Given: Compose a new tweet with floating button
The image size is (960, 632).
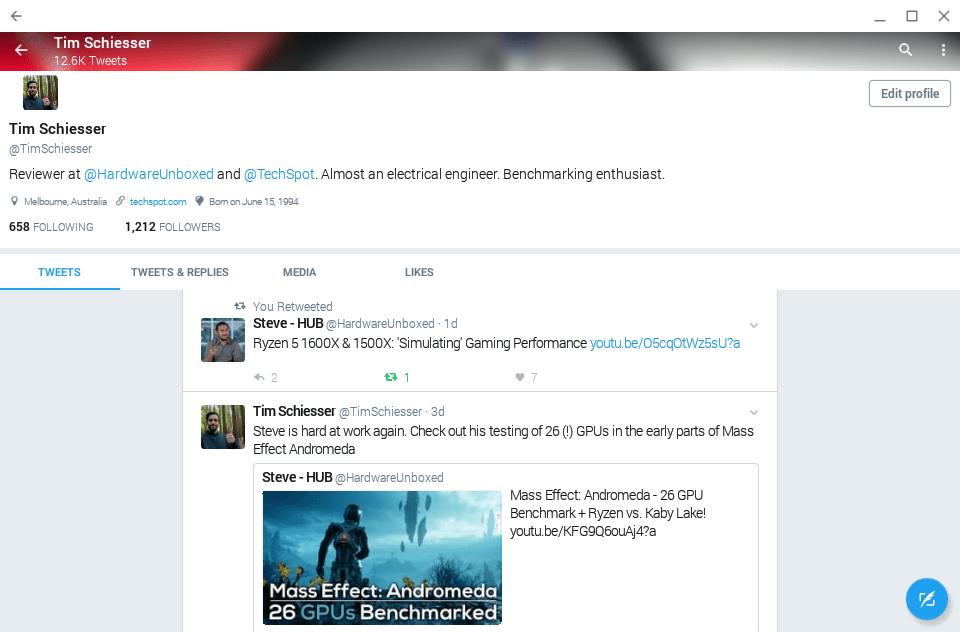Looking at the screenshot, I should tap(927, 598).
